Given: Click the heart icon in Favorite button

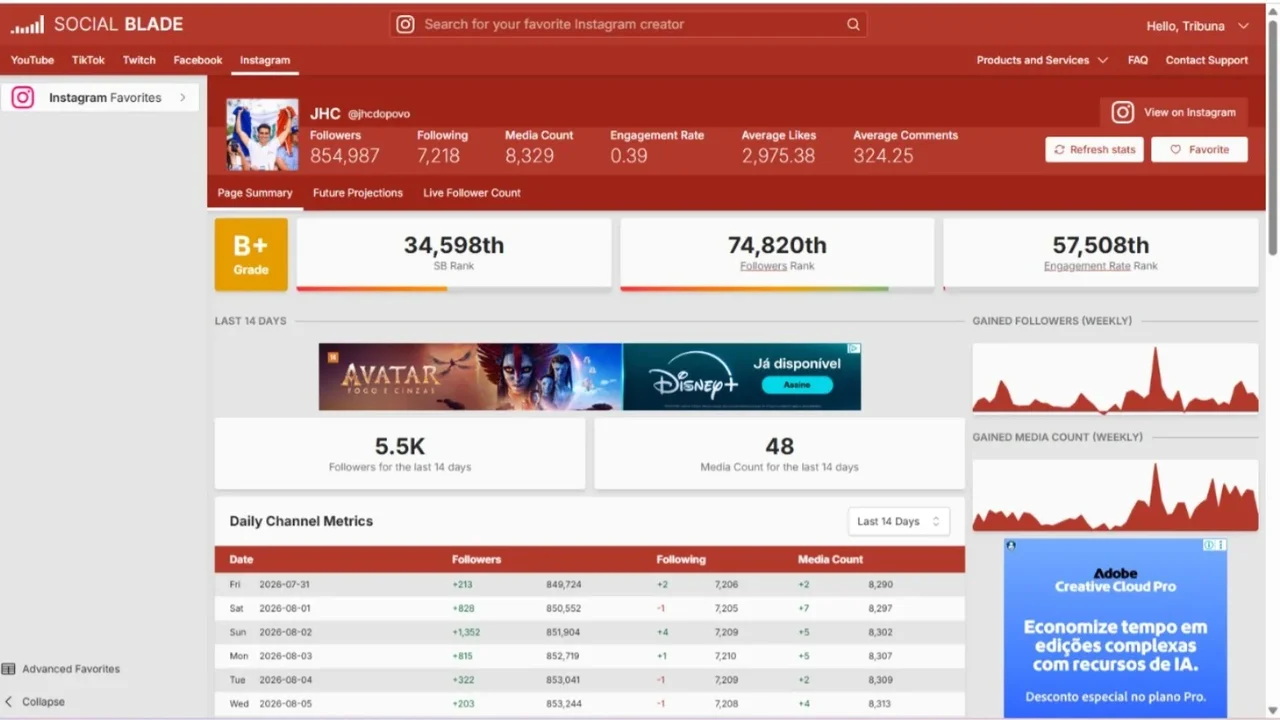Looking at the screenshot, I should coord(1175,150).
